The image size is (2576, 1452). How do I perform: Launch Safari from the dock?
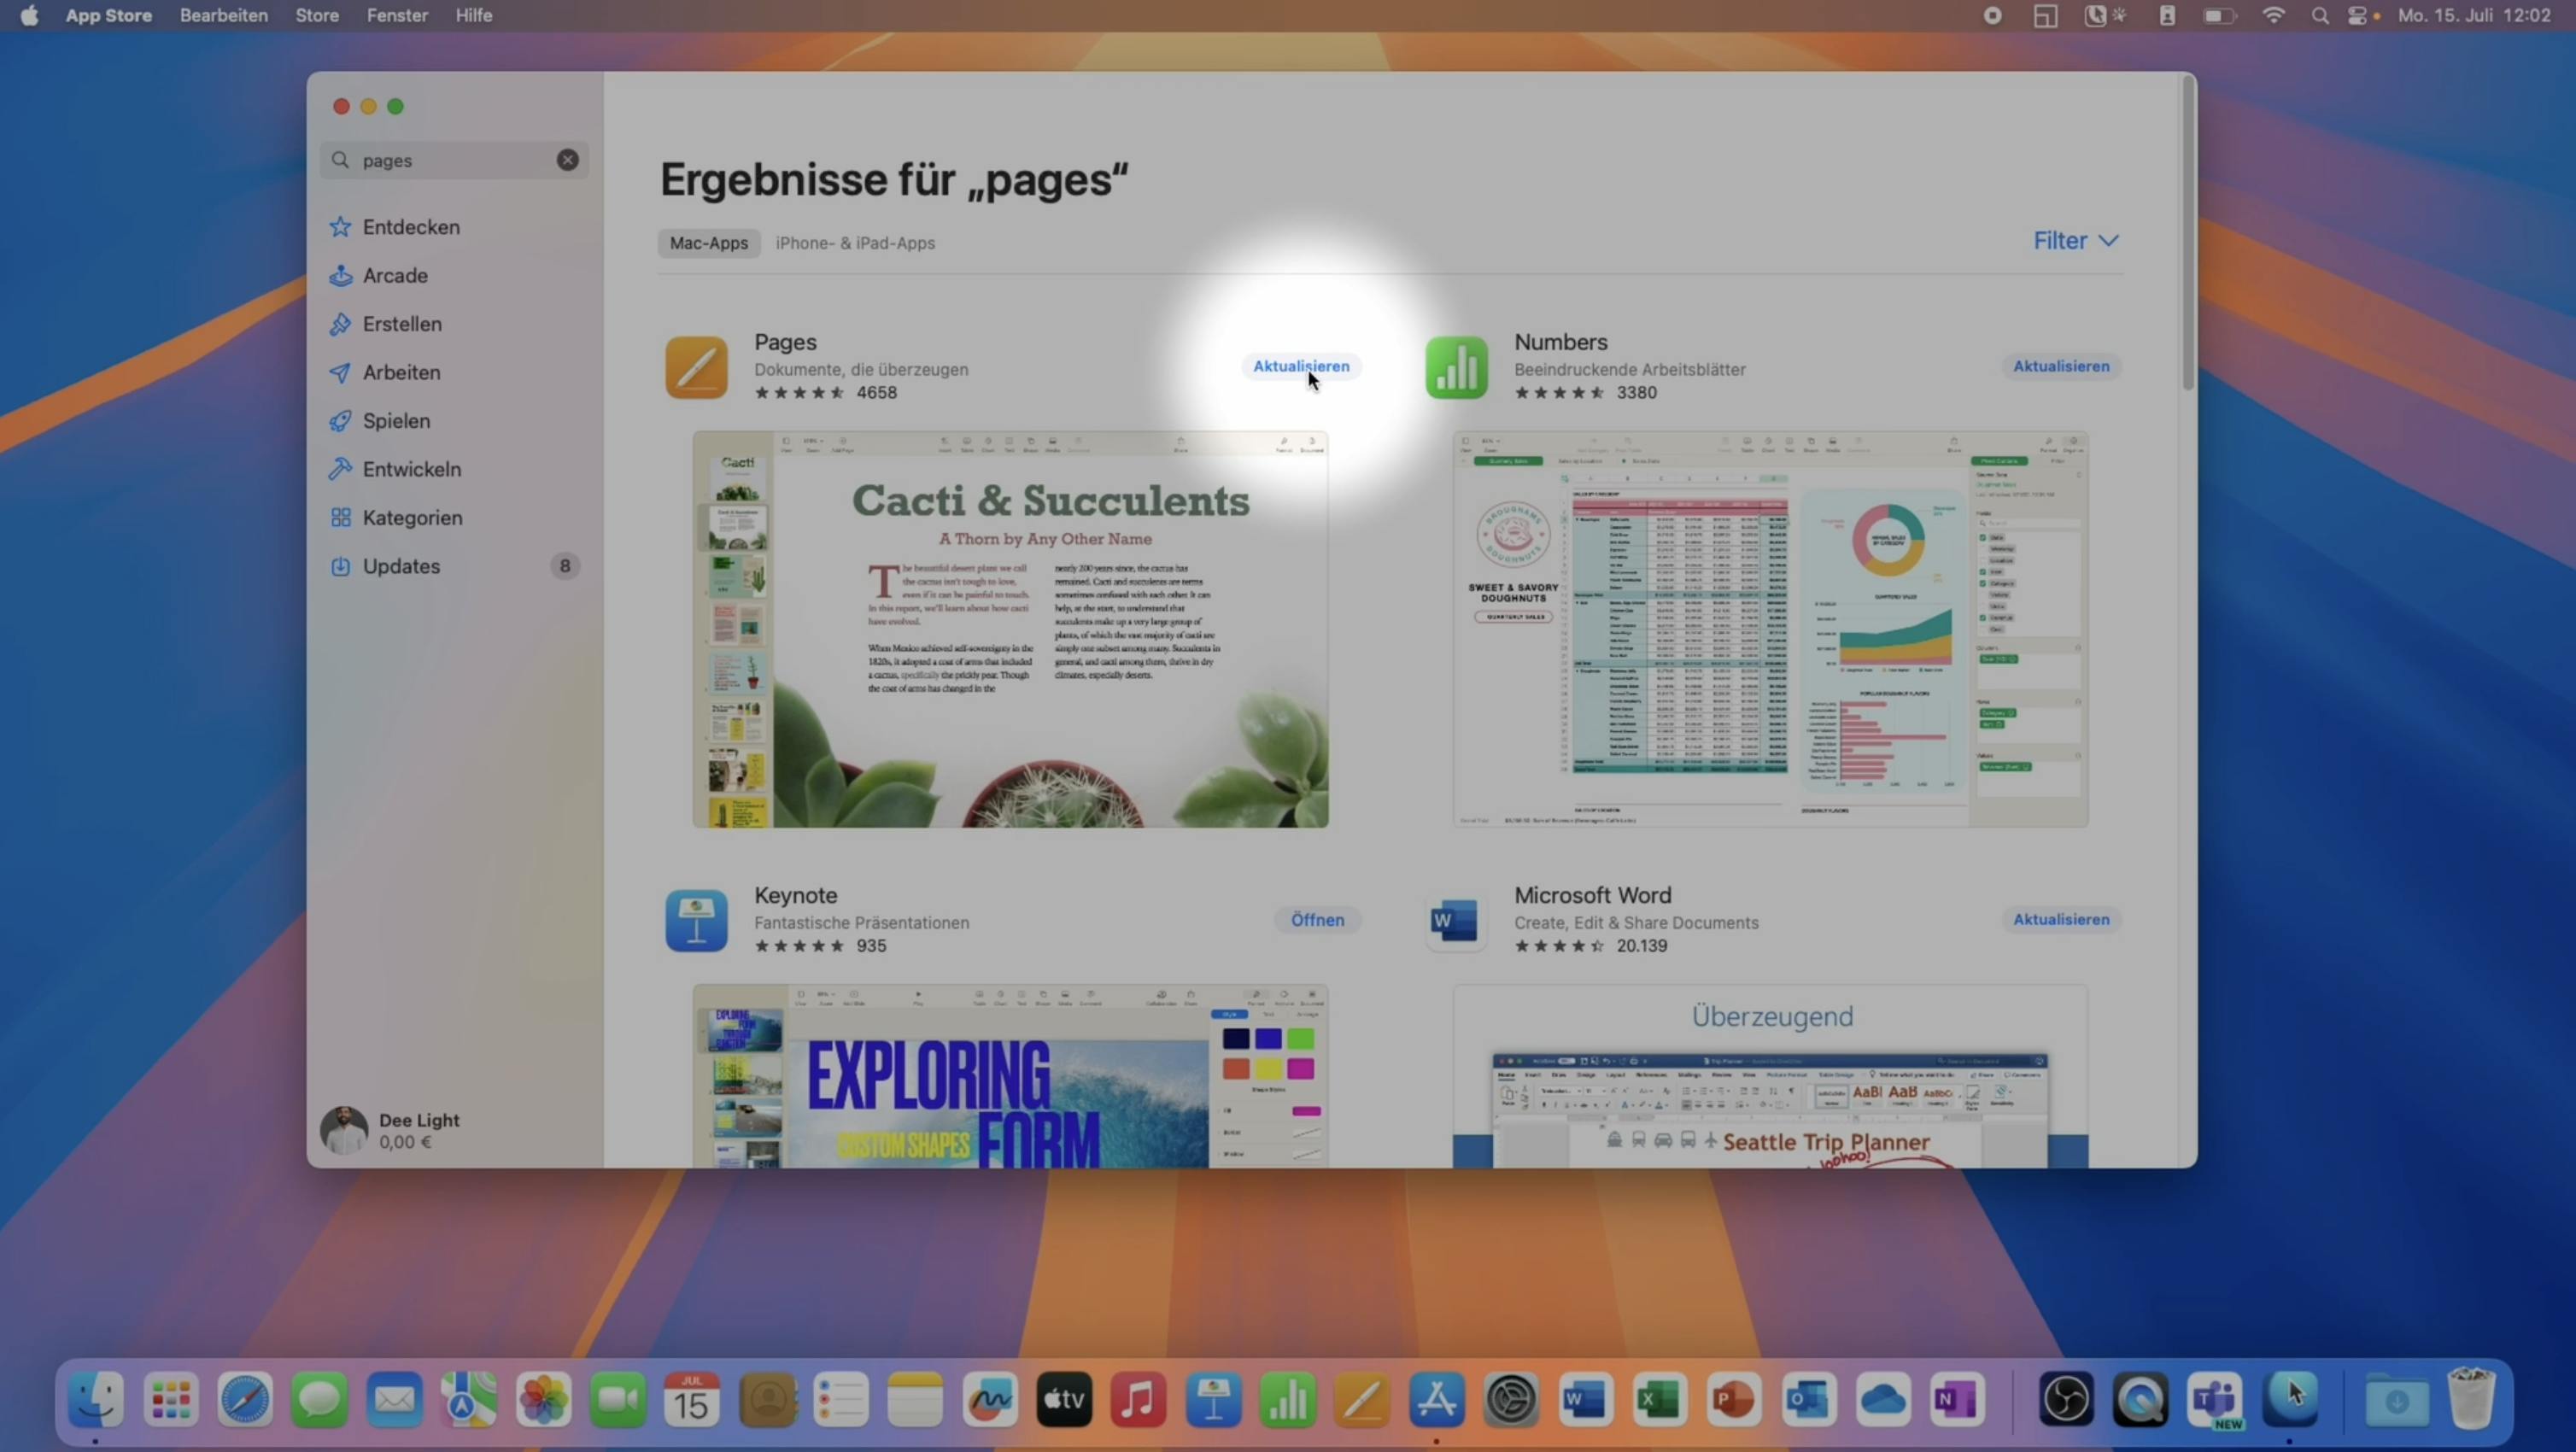coord(245,1399)
